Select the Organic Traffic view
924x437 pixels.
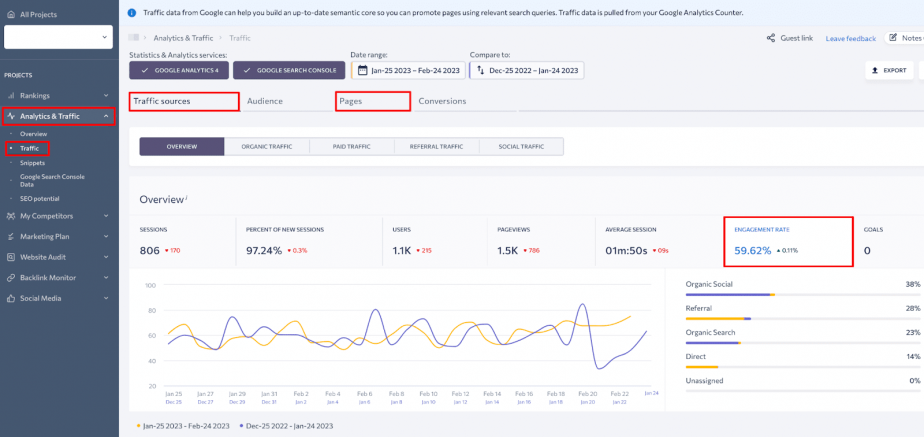click(x=266, y=147)
